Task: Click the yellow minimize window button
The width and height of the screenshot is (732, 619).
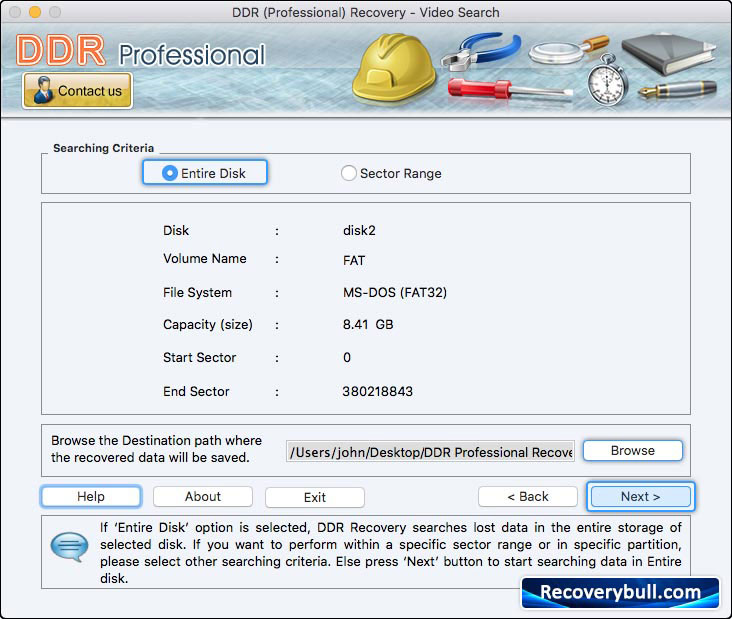Action: click(x=35, y=12)
